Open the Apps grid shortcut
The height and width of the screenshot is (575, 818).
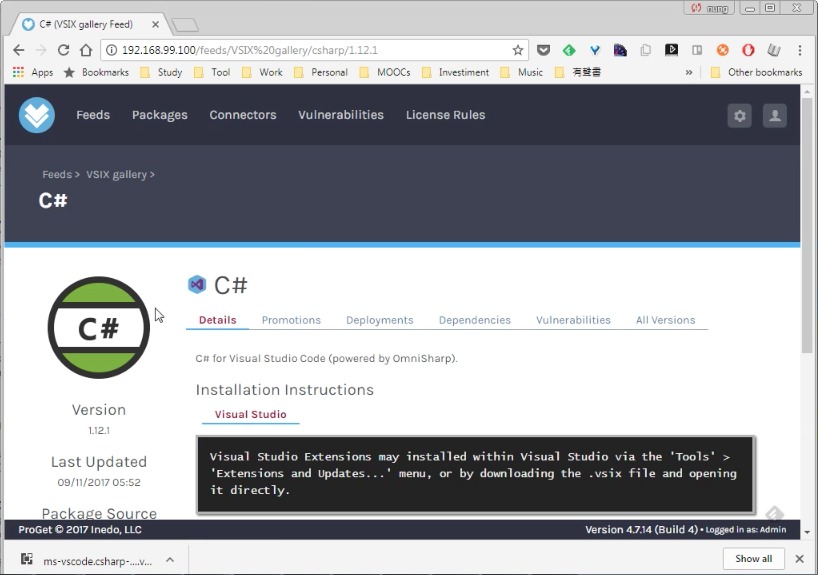pos(32,72)
